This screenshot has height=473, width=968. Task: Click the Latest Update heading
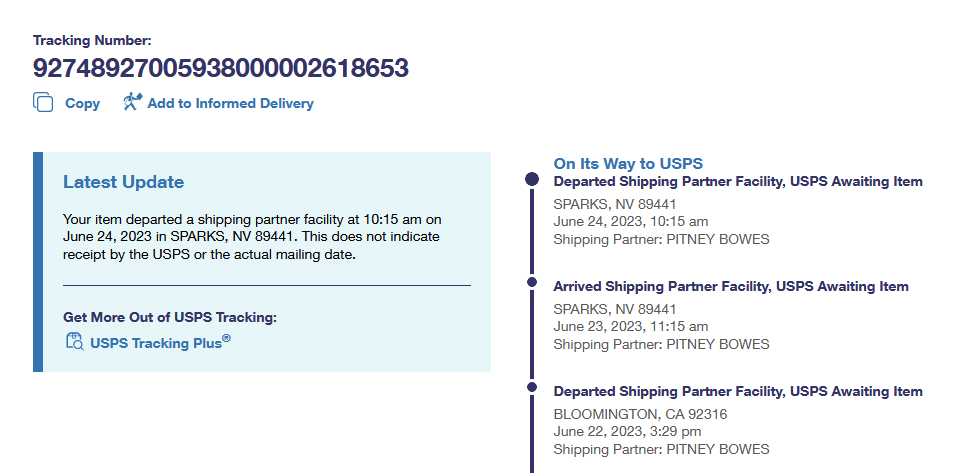pyautogui.click(x=123, y=182)
